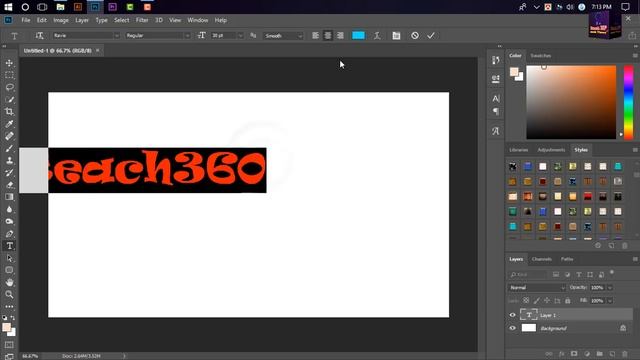Select the History Brush tool
640x360 pixels.
tap(9, 173)
